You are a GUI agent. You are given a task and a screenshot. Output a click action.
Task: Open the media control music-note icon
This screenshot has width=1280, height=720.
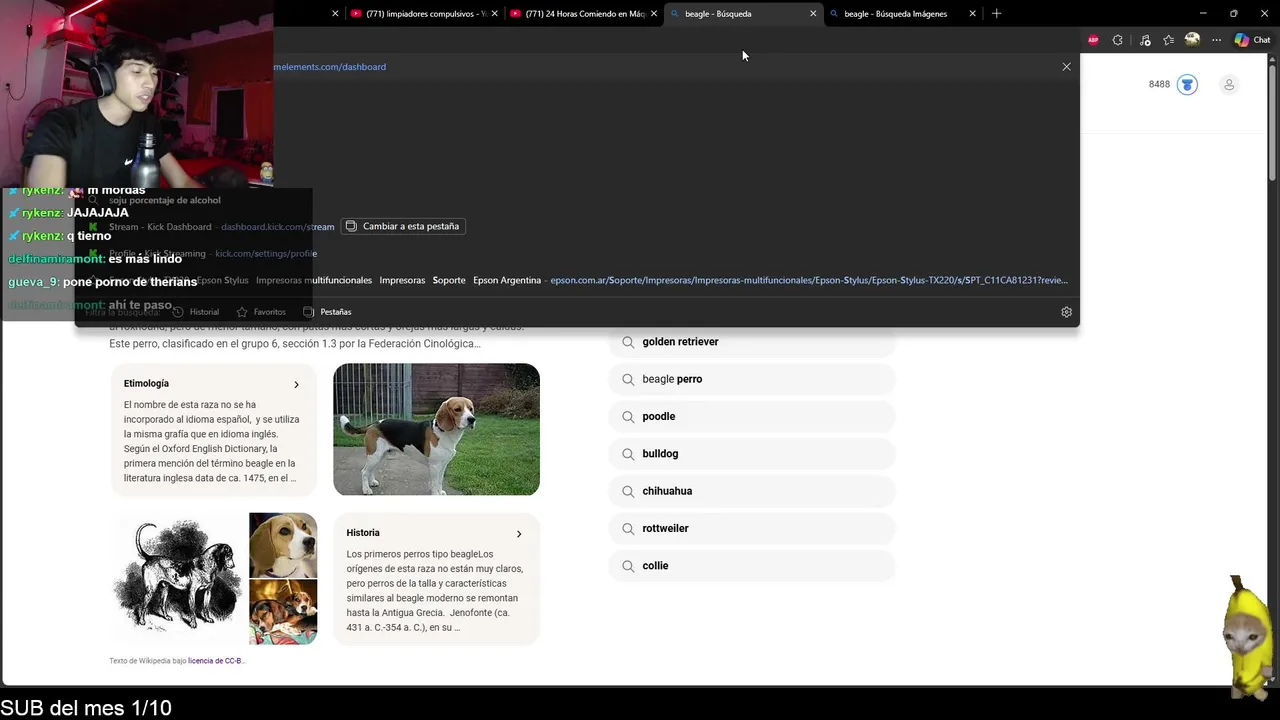[1145, 40]
